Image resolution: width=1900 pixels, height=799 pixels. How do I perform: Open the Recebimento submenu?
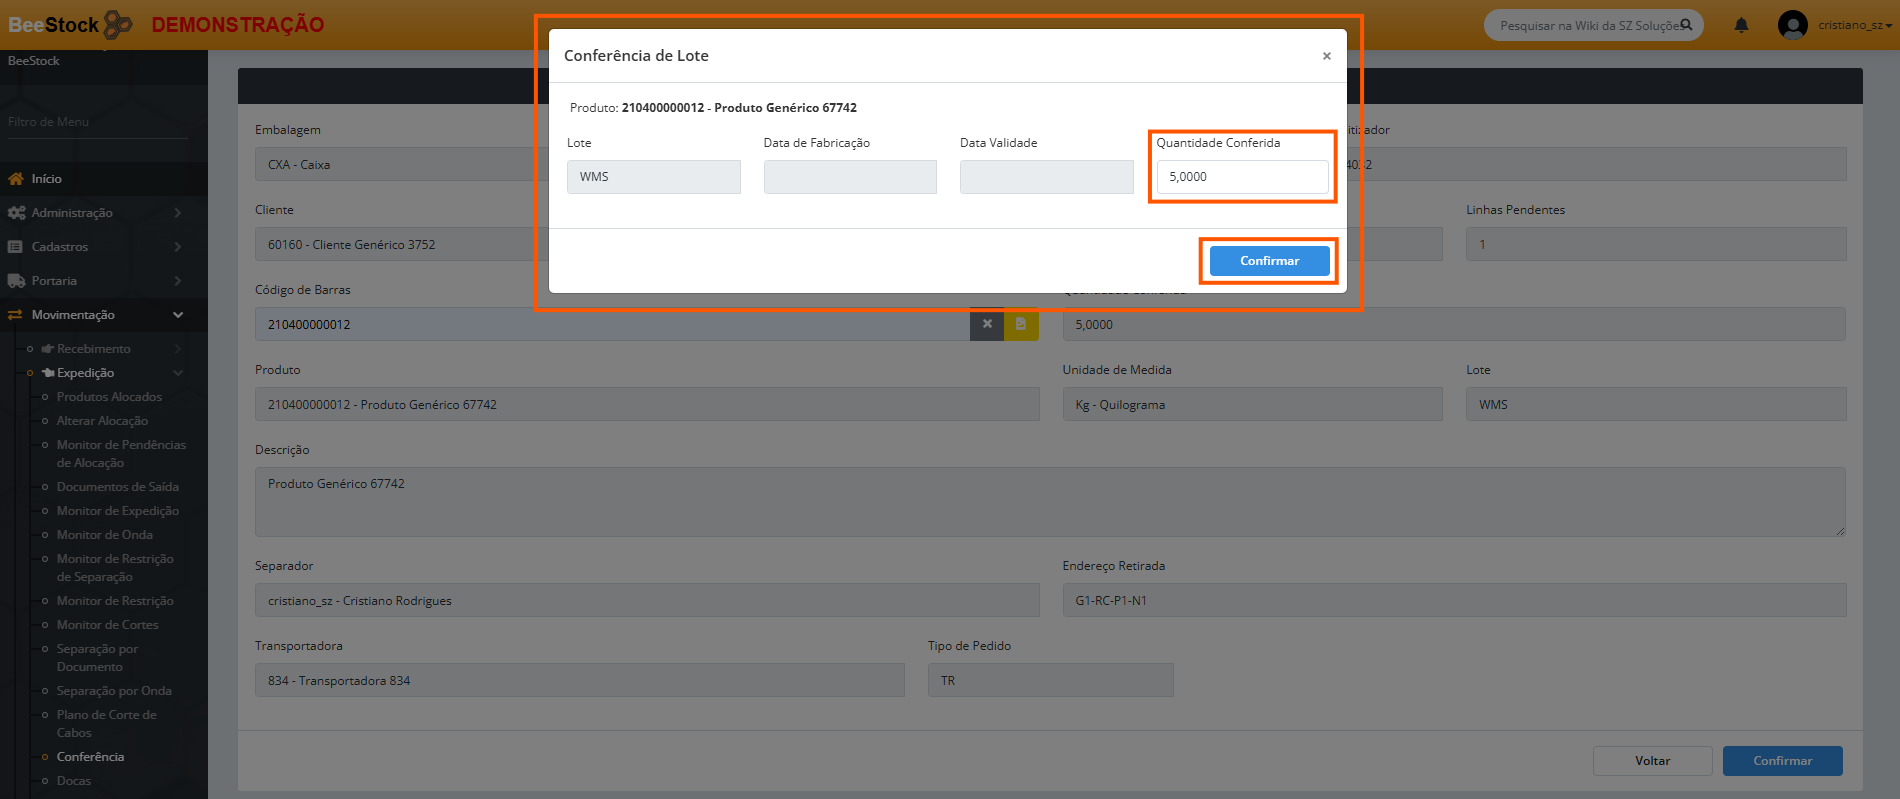(94, 349)
